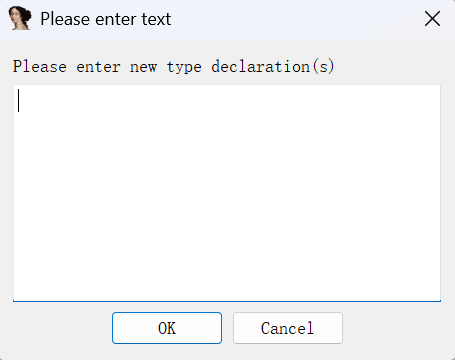
Task: Confirm the type declaration with OK
Action: point(167,328)
